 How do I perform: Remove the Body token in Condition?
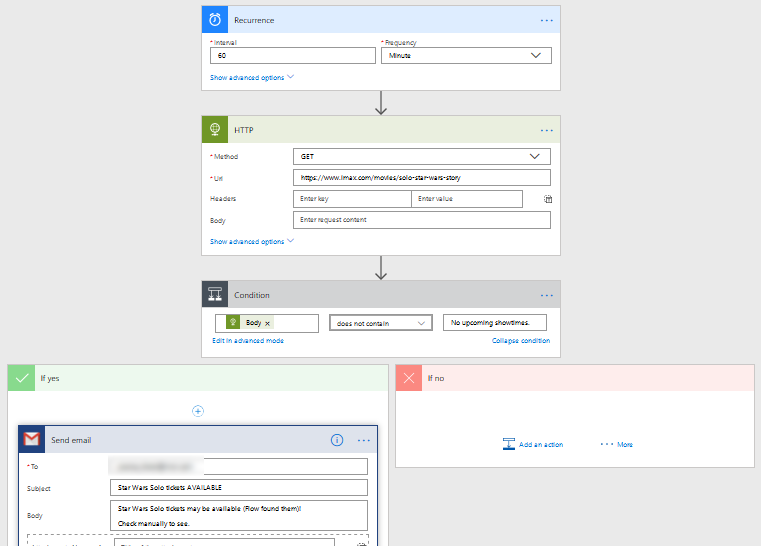(267, 323)
